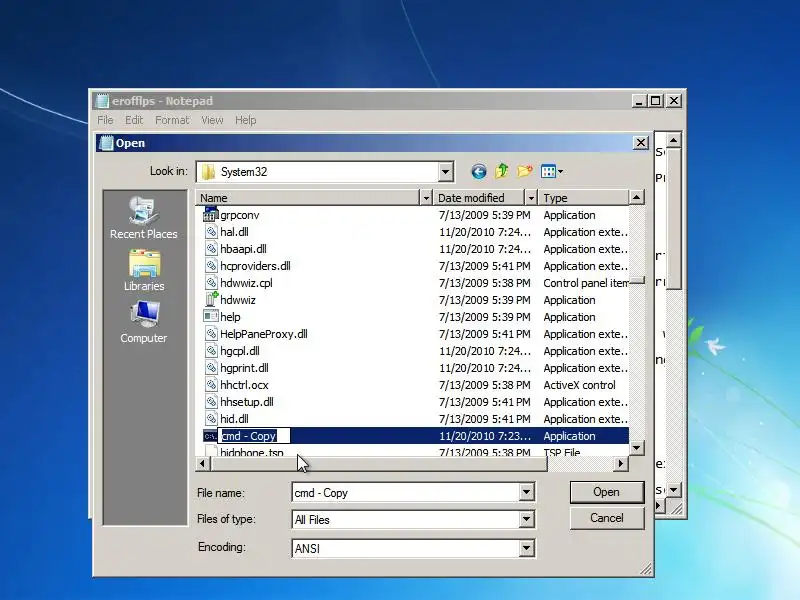800x600 pixels.
Task: Click the hhctrl.ocx ActiveX control type cell
Action: click(580, 385)
